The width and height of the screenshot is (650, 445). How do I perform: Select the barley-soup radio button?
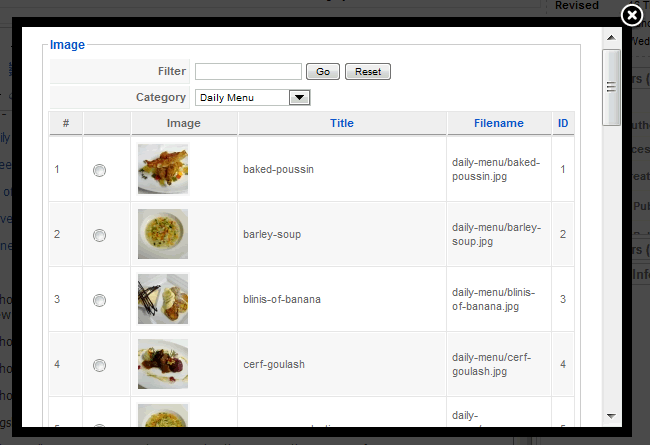coord(99,235)
